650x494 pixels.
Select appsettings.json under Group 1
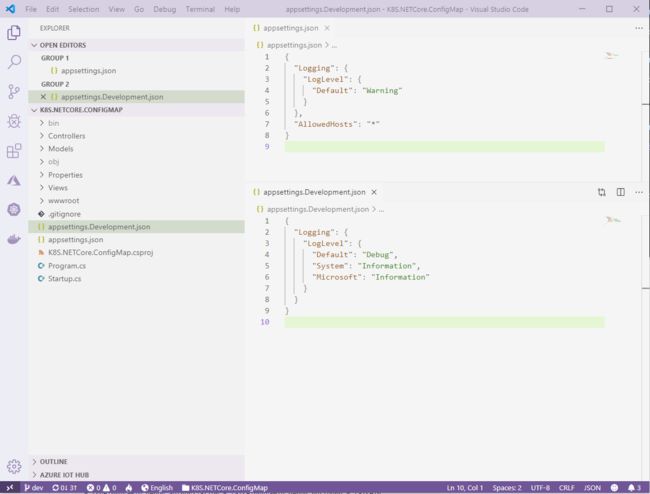[137, 71]
